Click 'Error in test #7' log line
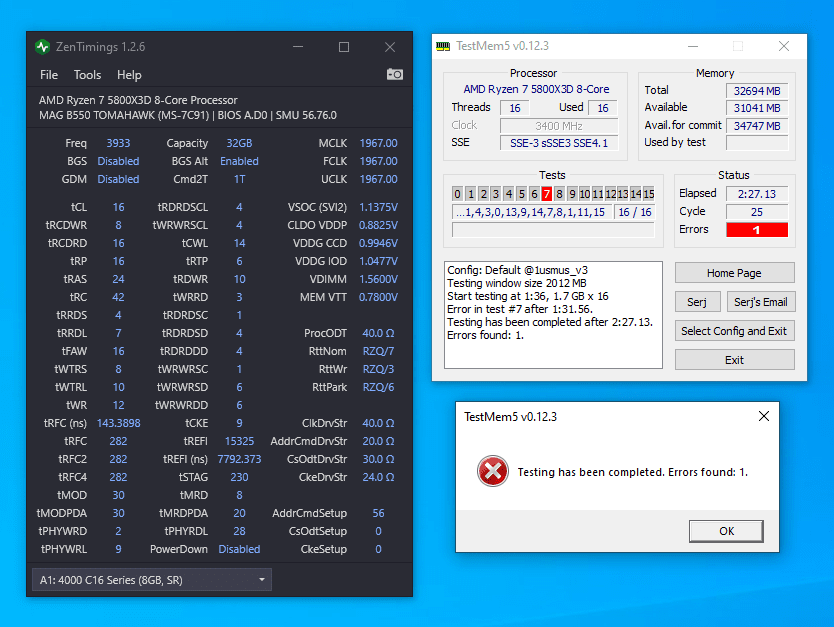Screen dimensions: 834x627 pyautogui.click(x=520, y=309)
